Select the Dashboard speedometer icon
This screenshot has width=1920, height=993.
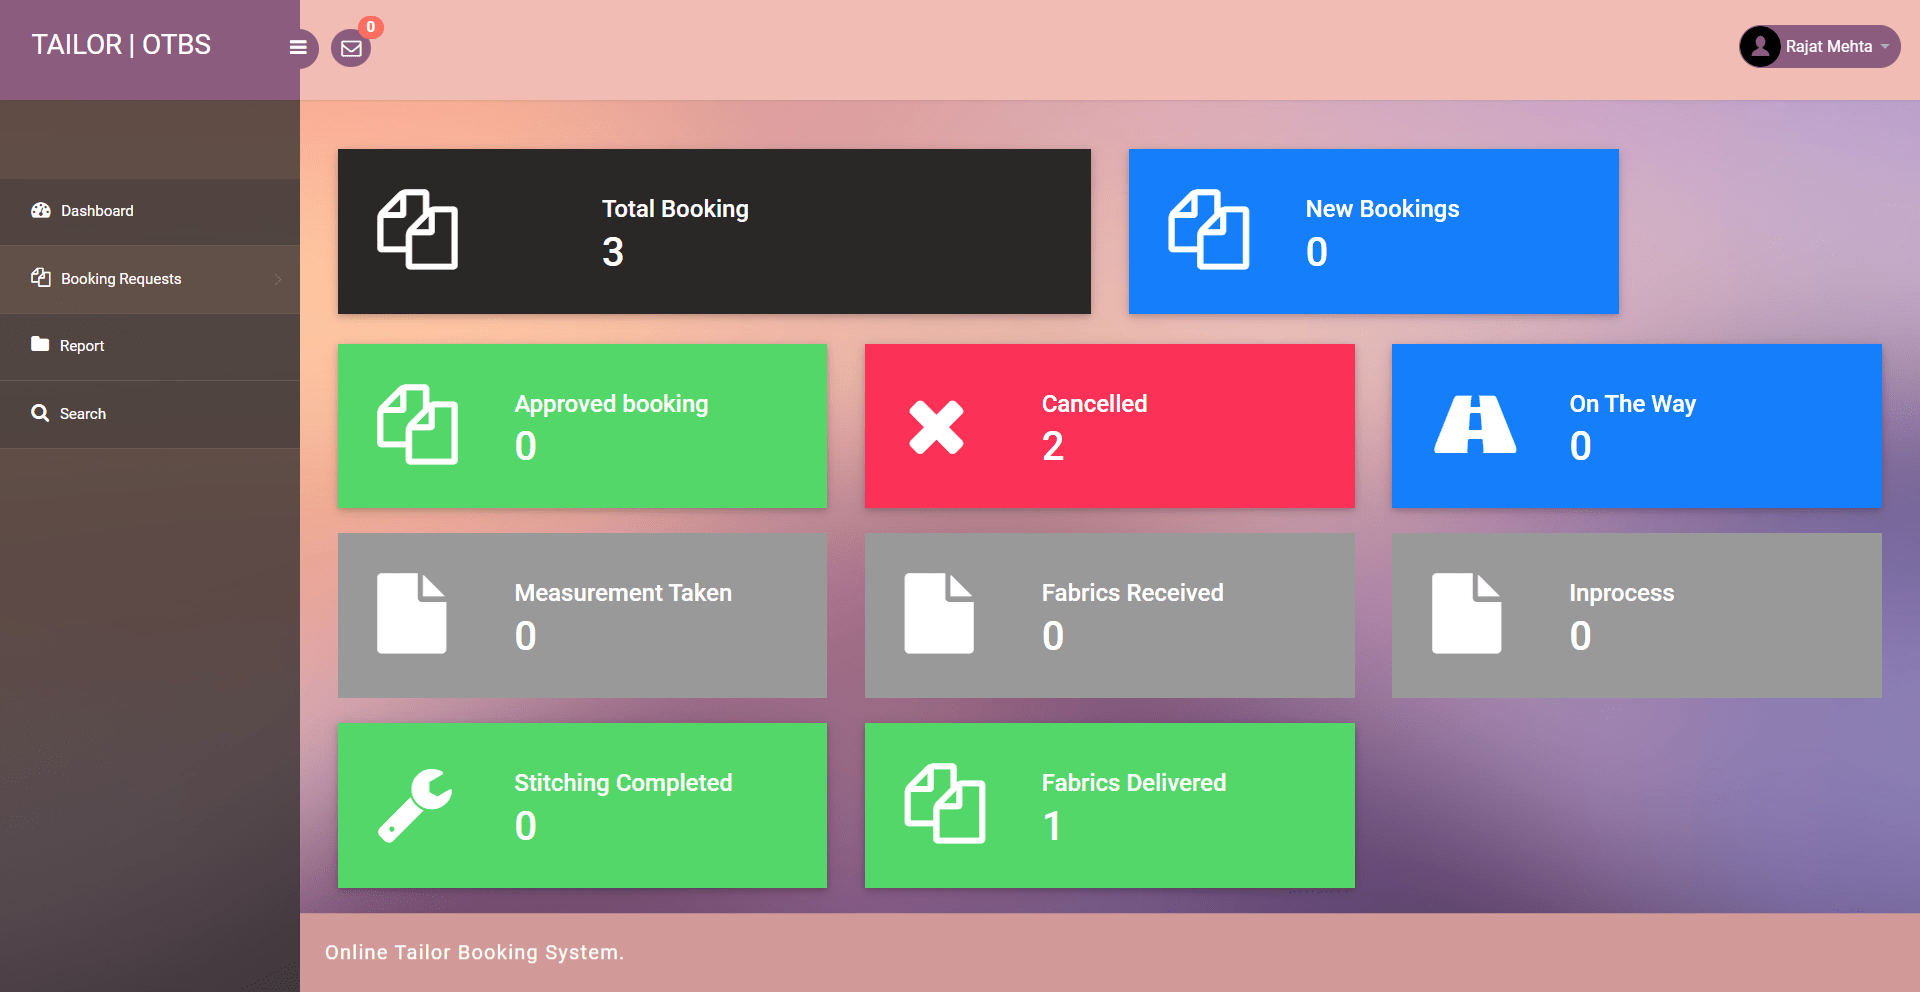[40, 210]
